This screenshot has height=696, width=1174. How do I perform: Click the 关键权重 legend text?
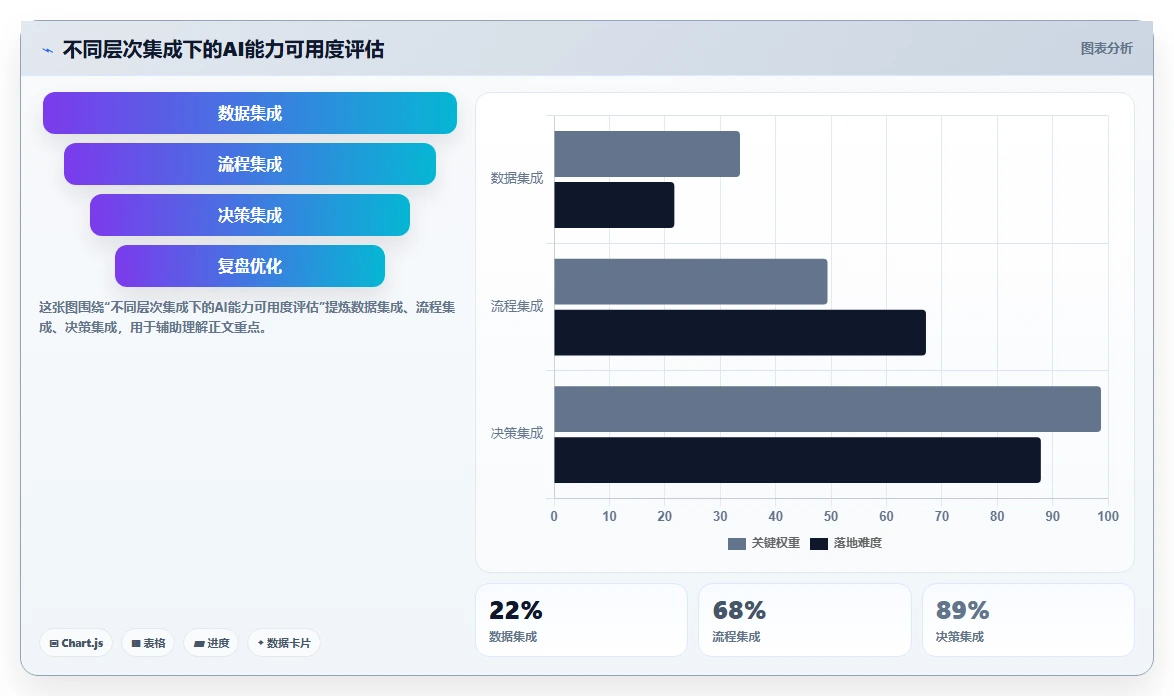click(x=776, y=543)
